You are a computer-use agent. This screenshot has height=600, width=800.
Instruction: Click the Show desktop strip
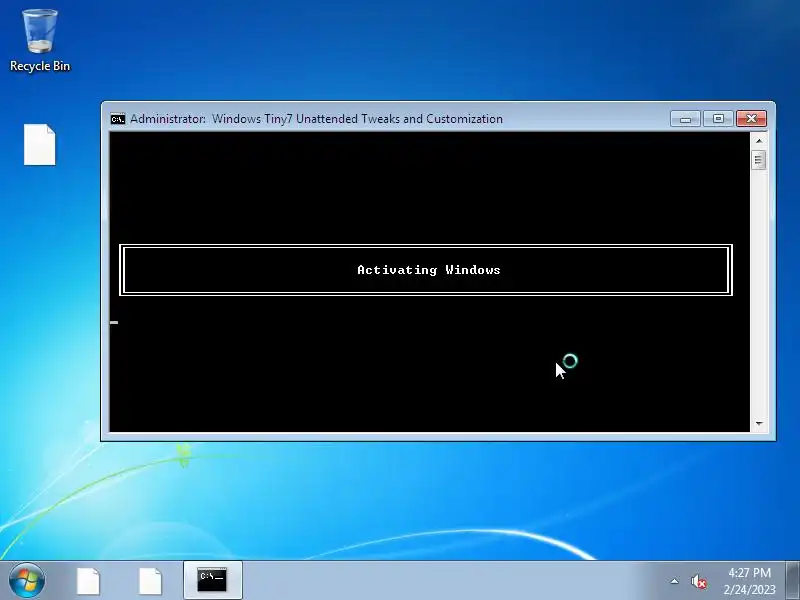click(792, 581)
